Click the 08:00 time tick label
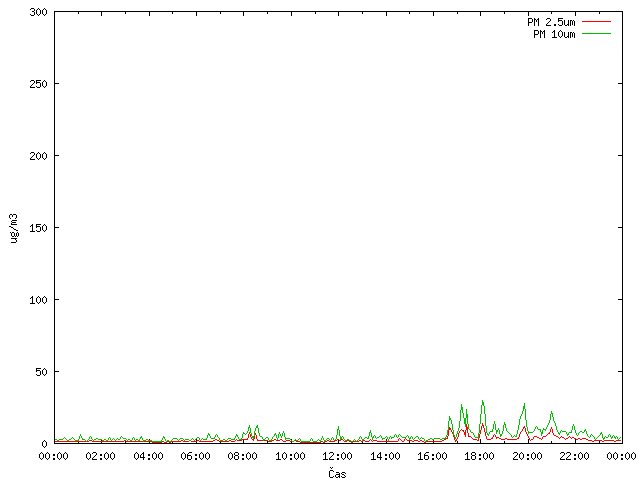The width and height of the screenshot is (640, 480). pos(242,456)
